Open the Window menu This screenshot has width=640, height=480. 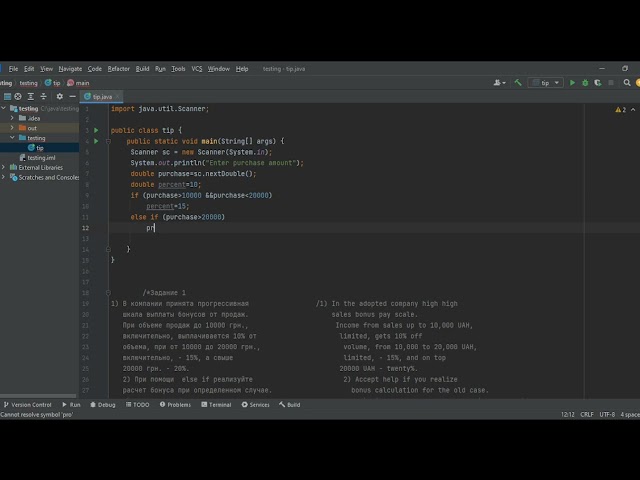219,69
